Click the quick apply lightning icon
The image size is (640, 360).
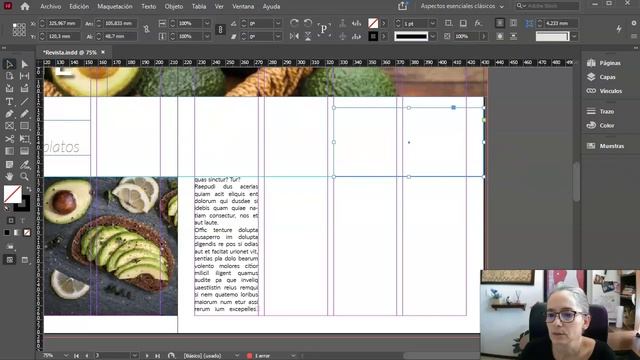619,29
